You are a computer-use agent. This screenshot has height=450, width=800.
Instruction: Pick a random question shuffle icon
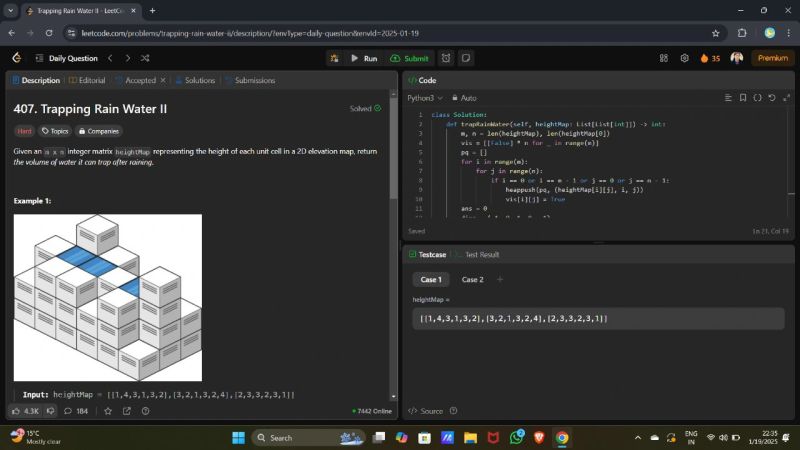coord(145,58)
